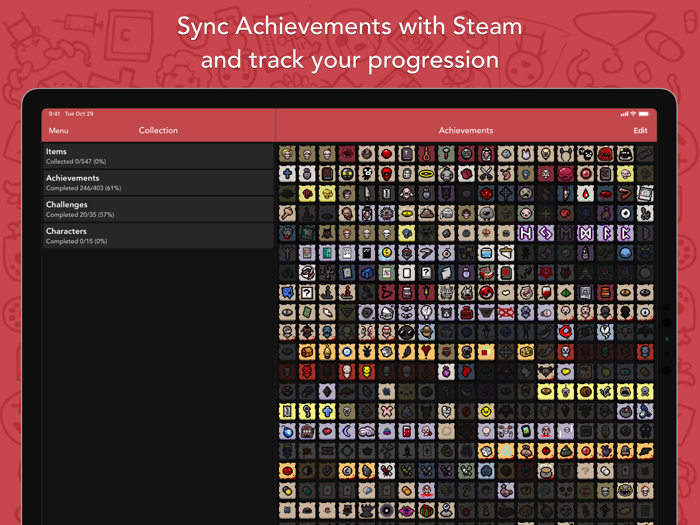Select the nail on green achievement
This screenshot has height=525, width=700.
tap(446, 154)
